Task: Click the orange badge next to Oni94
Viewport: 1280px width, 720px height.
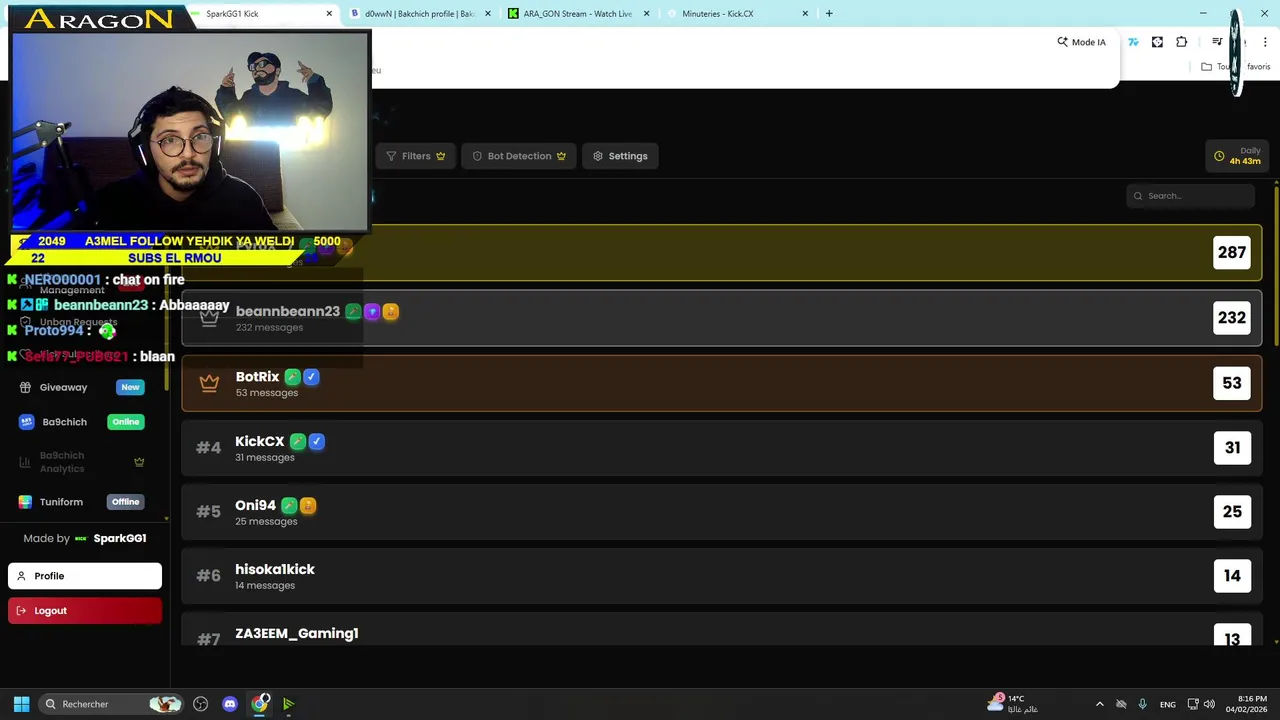Action: [x=308, y=506]
